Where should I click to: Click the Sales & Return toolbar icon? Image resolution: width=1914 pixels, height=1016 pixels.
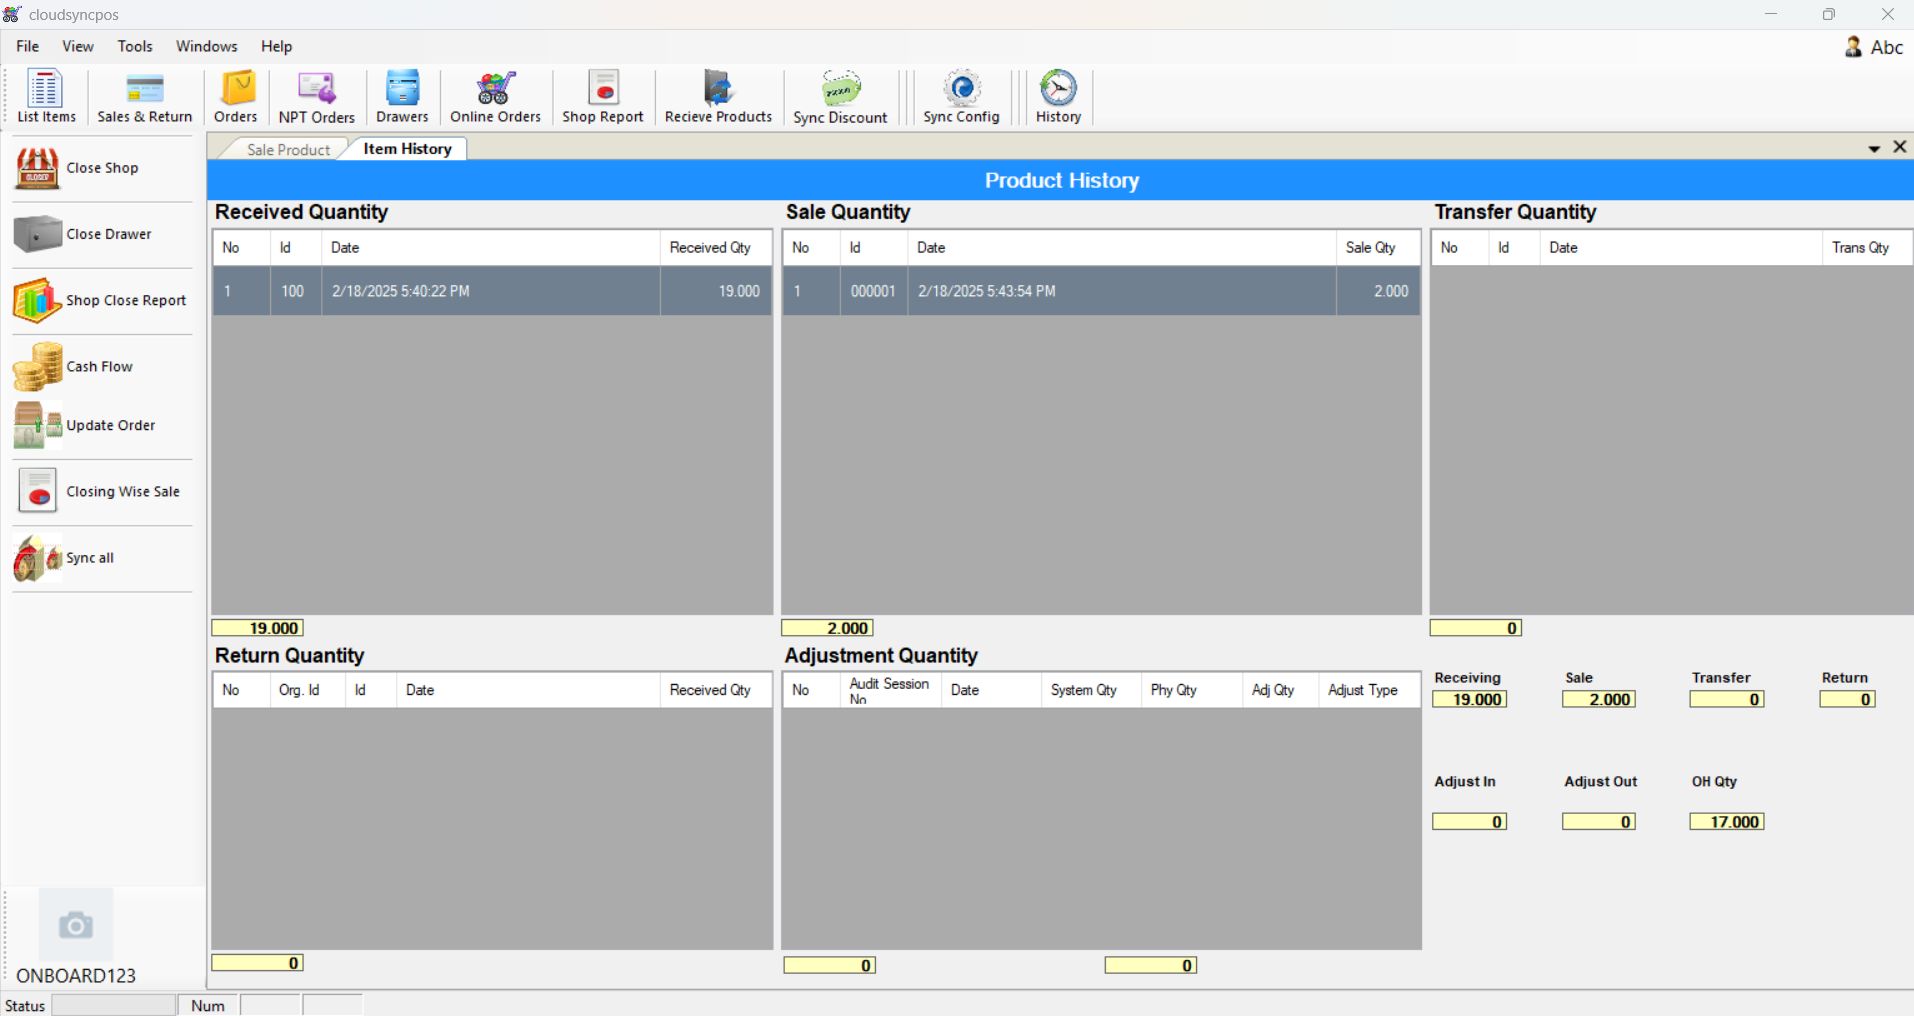[x=144, y=96]
